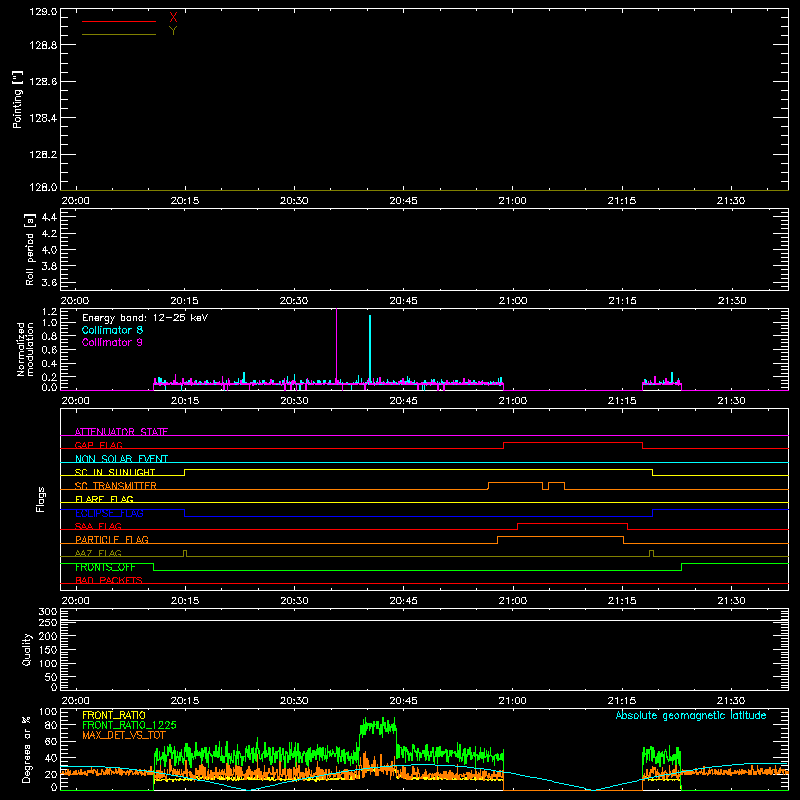Click the 150 quality tick value
This screenshot has width=800, height=800.
pyautogui.click(x=47, y=650)
